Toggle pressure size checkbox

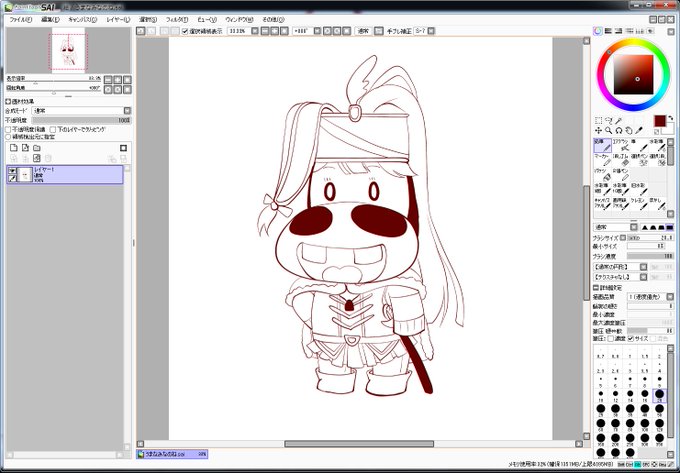631,338
